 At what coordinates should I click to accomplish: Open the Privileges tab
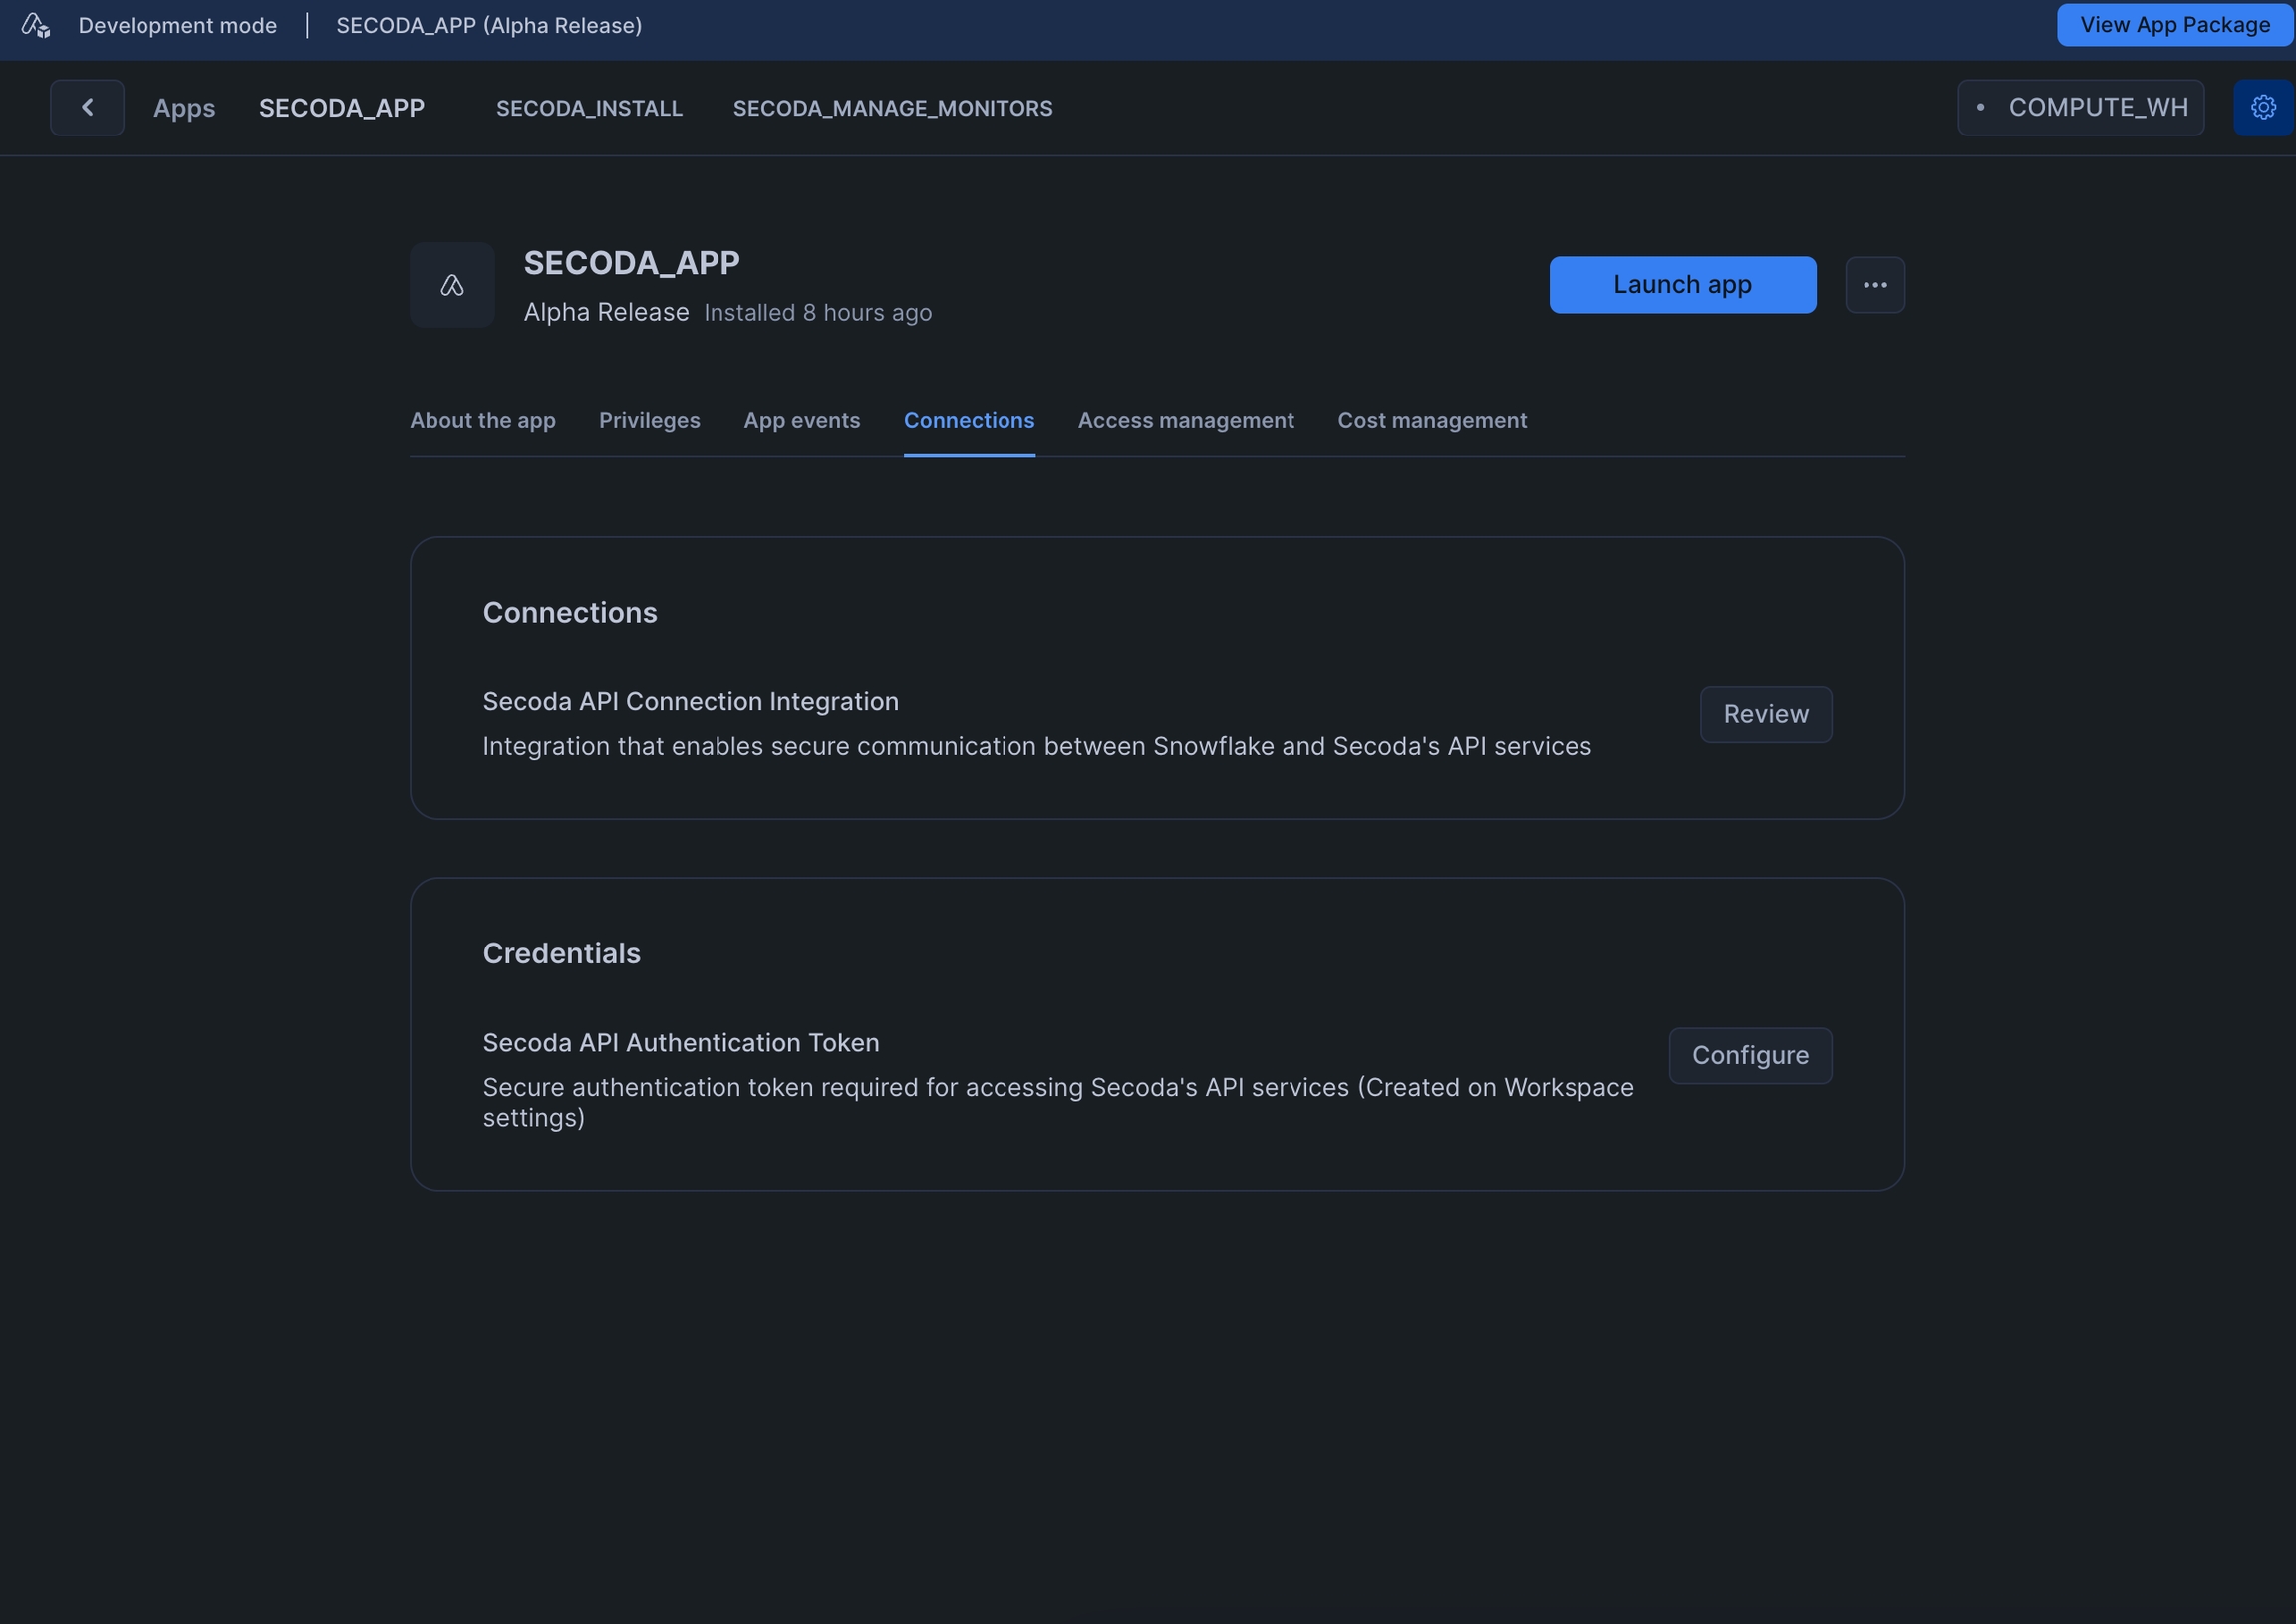coord(649,421)
